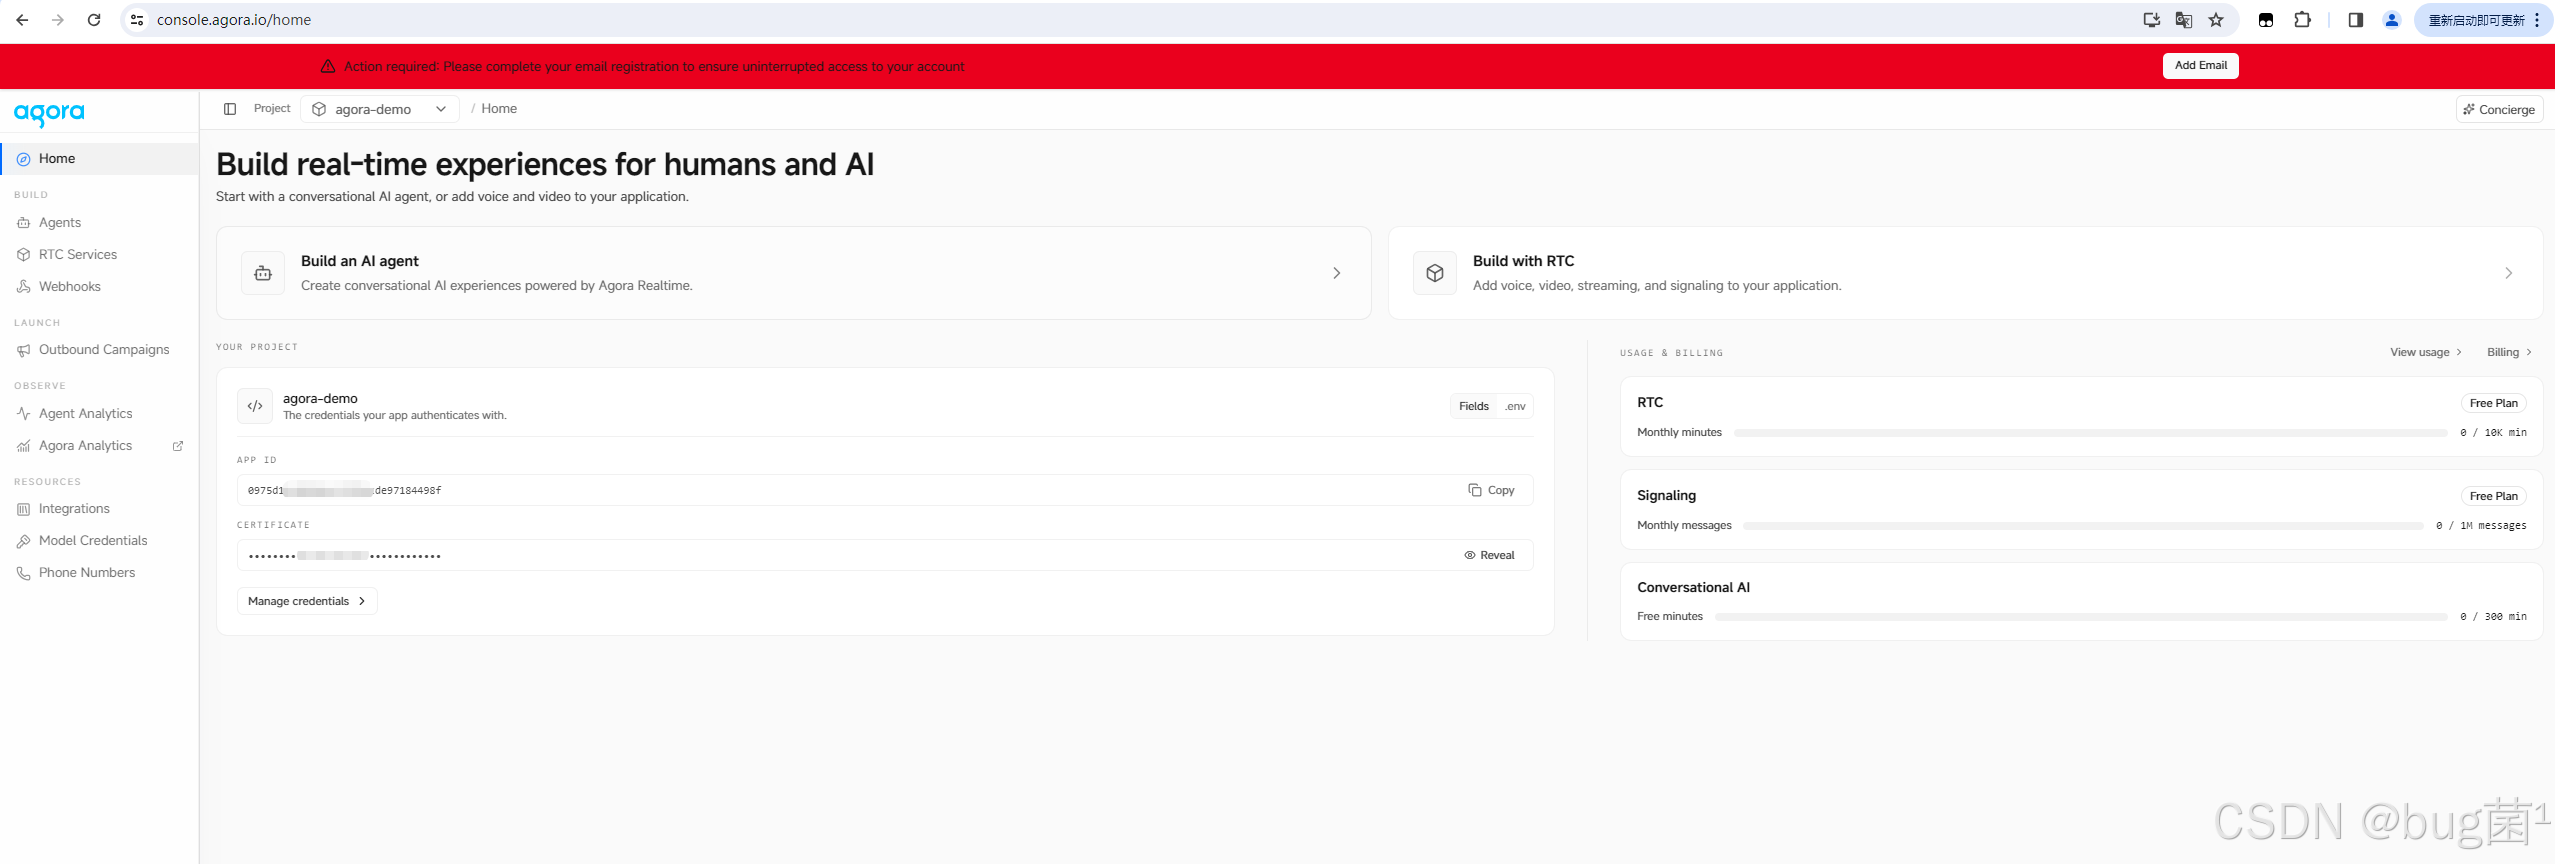Click the Signaling Monthly messages usage bar
Screen dimensions: 2555x864
[2083, 526]
